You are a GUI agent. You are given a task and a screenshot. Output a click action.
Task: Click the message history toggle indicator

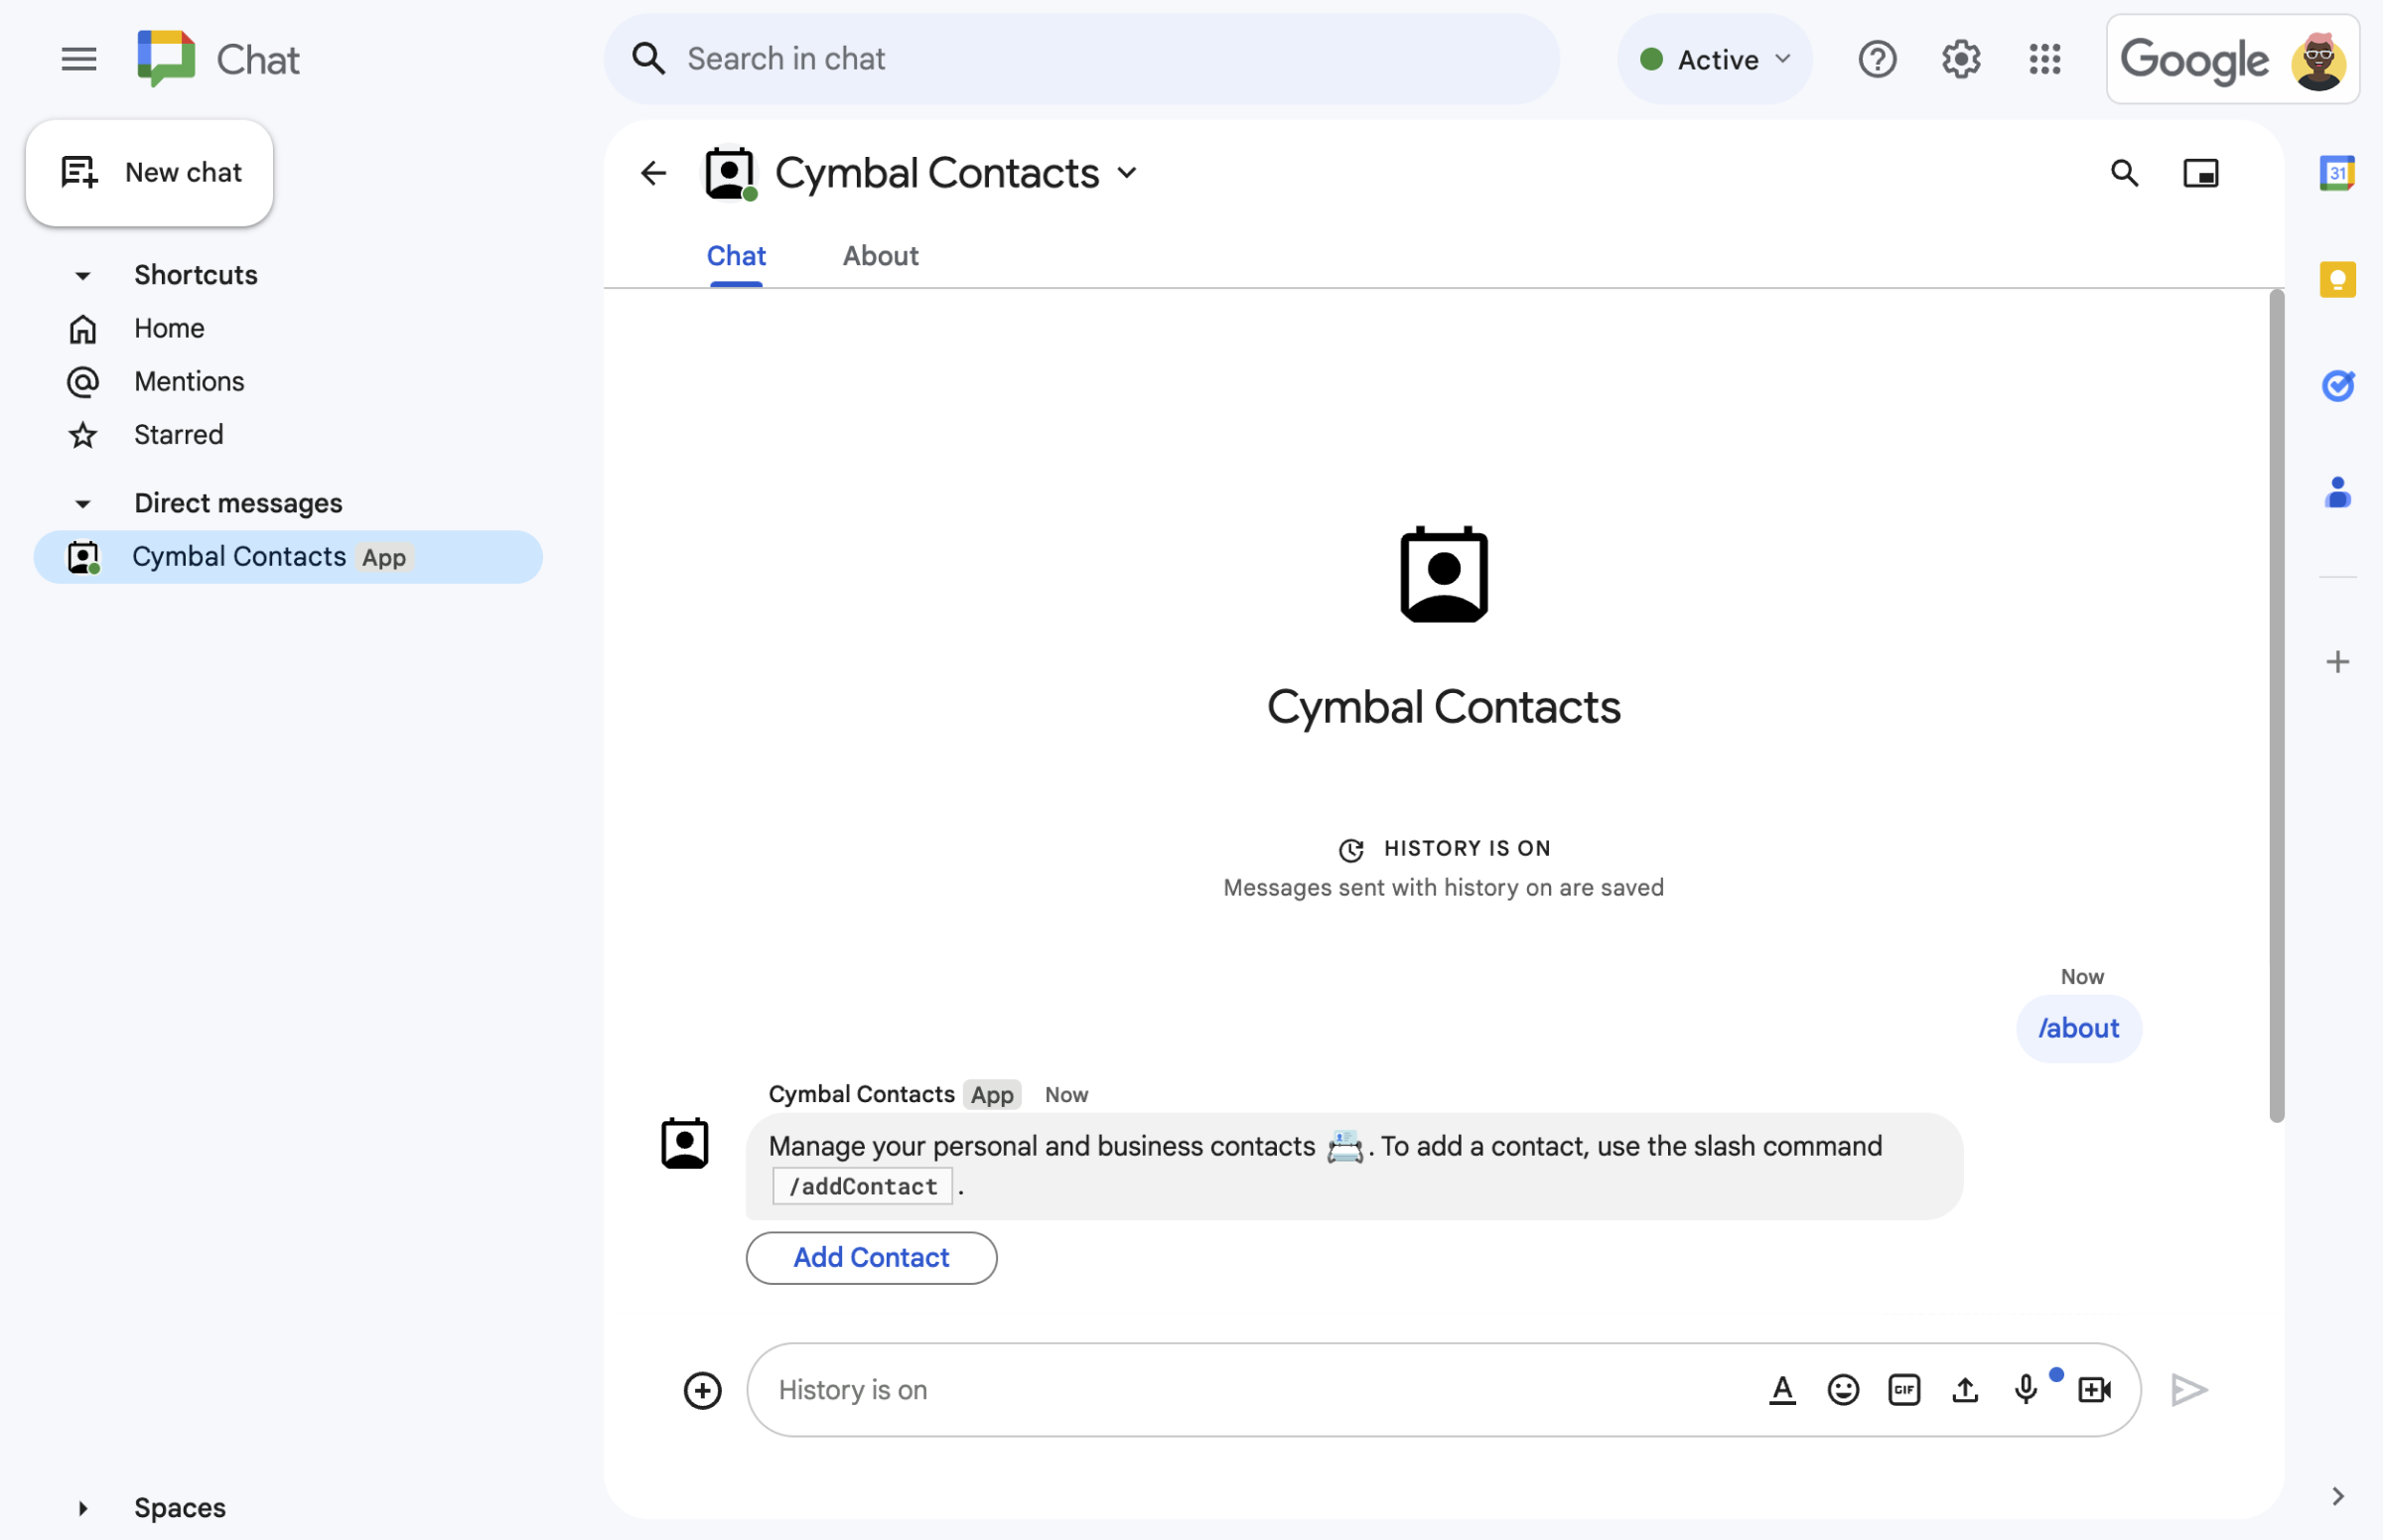[1444, 847]
